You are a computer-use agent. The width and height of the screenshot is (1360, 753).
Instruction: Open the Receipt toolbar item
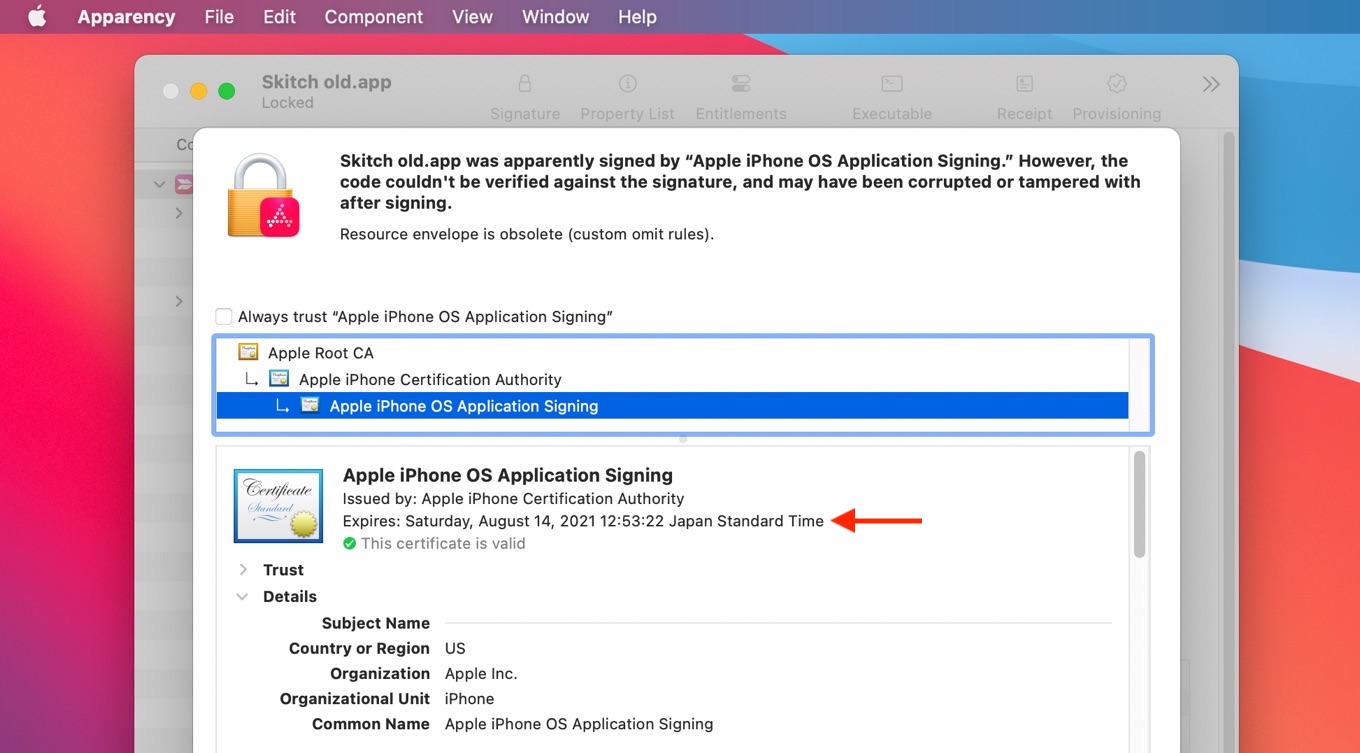pyautogui.click(x=1024, y=97)
